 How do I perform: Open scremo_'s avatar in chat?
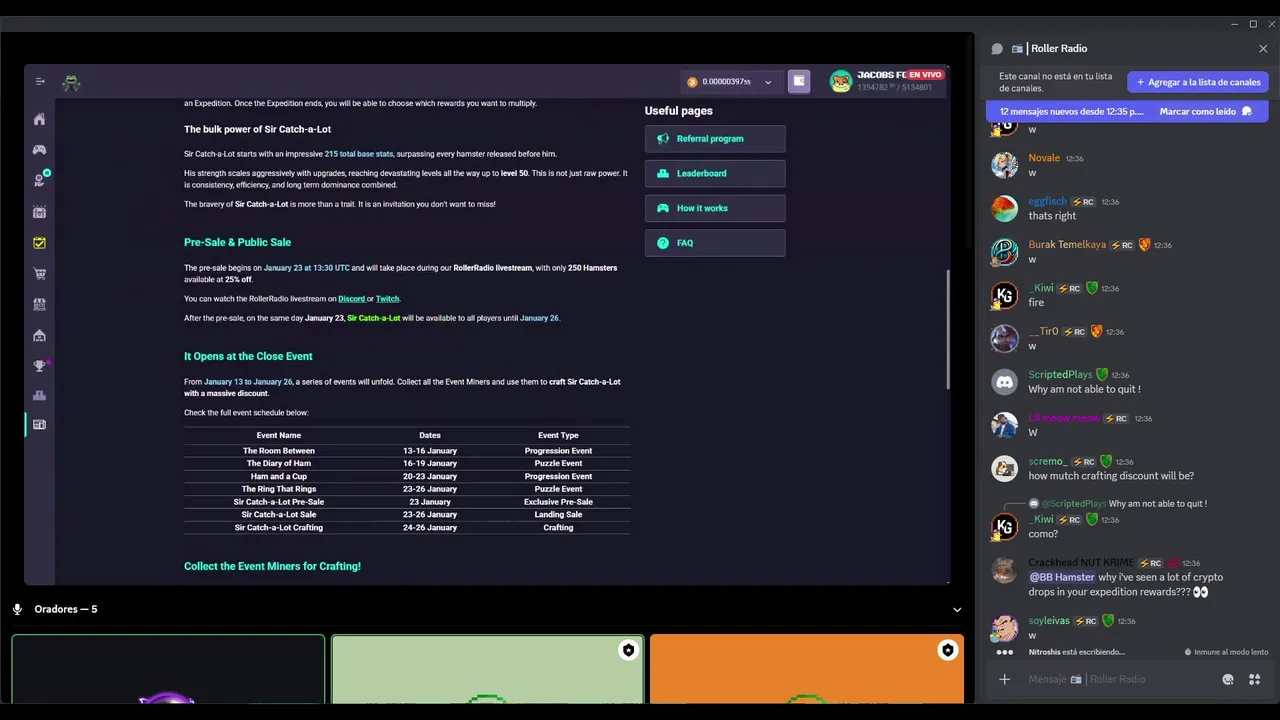point(1004,468)
